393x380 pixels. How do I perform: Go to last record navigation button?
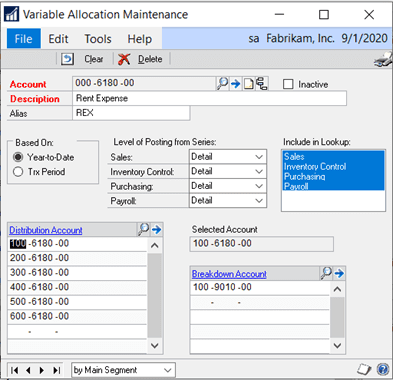pyautogui.click(x=57, y=370)
